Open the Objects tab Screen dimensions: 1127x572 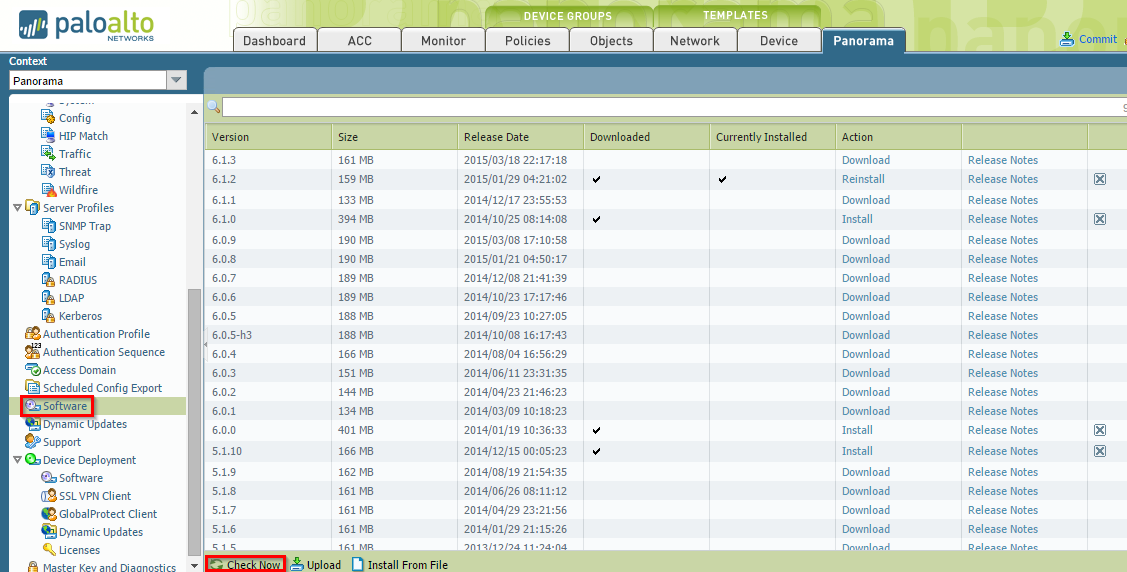click(x=612, y=40)
